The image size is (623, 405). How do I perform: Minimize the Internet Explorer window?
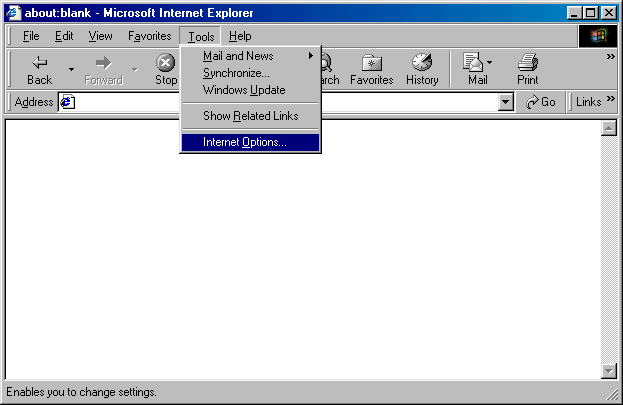coord(574,13)
